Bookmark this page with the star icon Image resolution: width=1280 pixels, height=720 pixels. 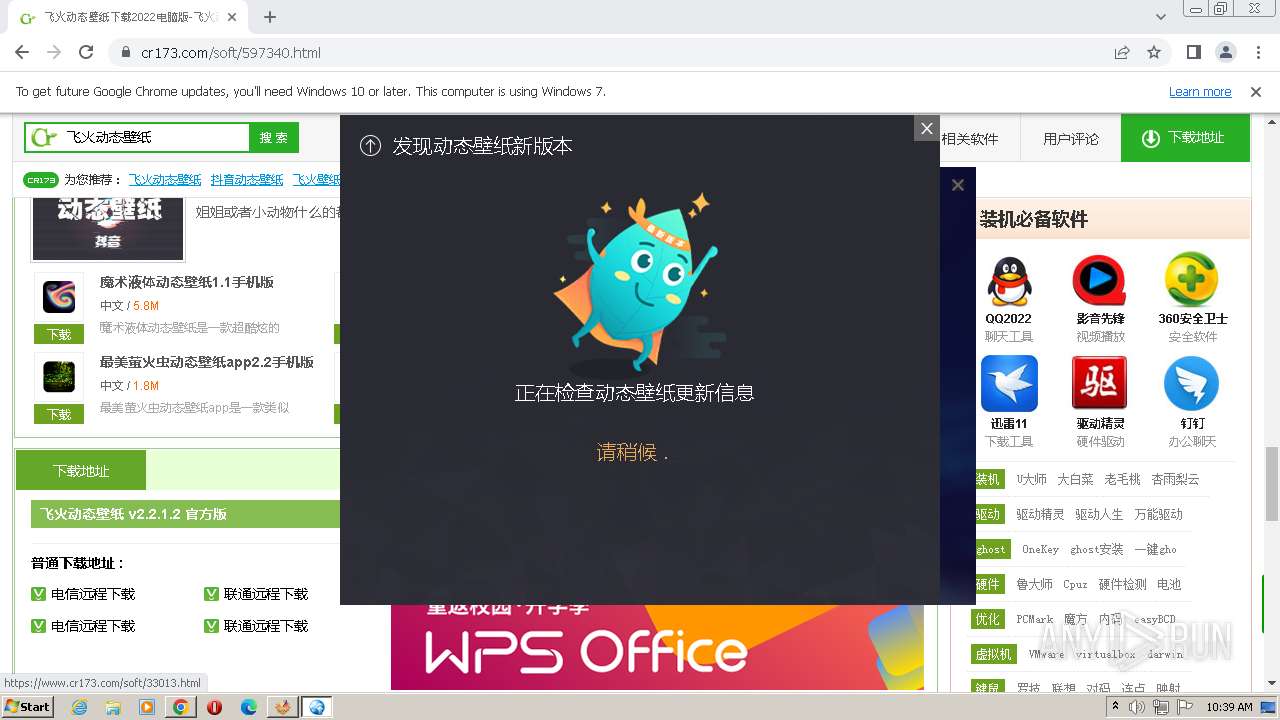1154,52
